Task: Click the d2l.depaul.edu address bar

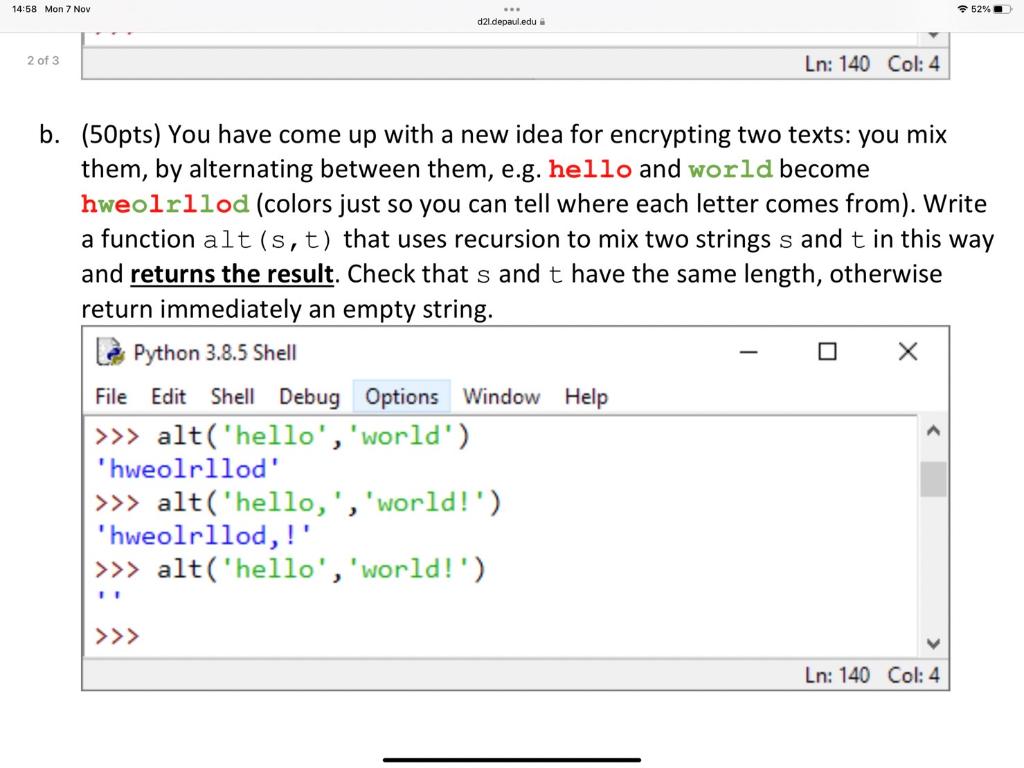Action: point(507,22)
